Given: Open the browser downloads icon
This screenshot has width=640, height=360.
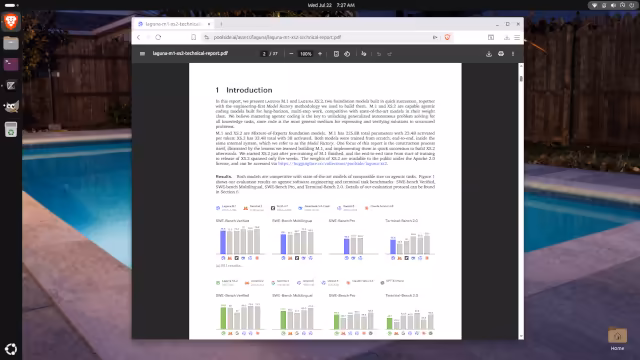Looking at the screenshot, I should click(507, 37).
